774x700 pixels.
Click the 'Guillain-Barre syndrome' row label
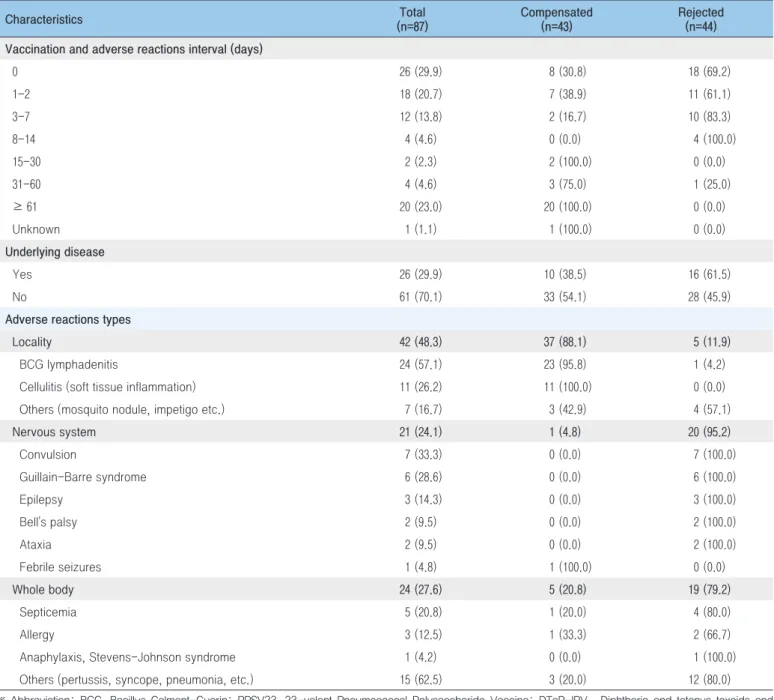83,477
